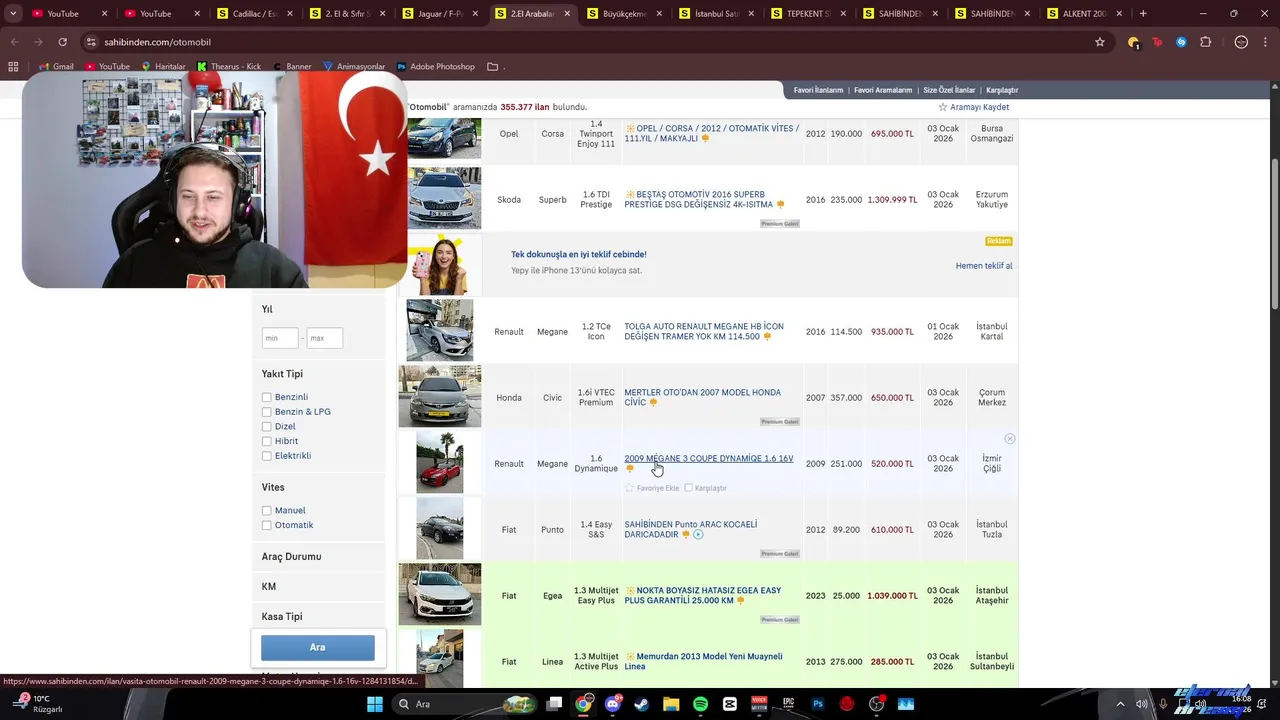Open Thearus - Kick bookmark
The width and height of the screenshot is (1280, 720).
click(x=229, y=66)
